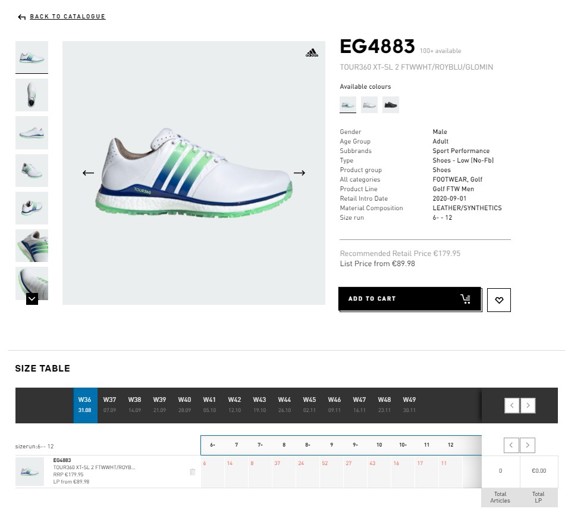The width and height of the screenshot is (568, 520).
Task: Select delivery week W43 tab
Action: (259, 405)
